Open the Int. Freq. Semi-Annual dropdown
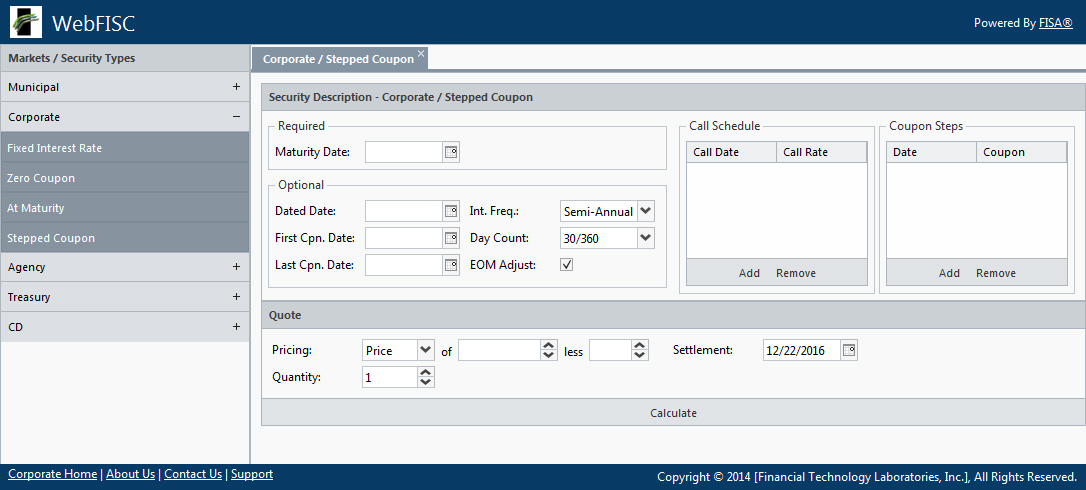This screenshot has height=490, width=1086. [645, 211]
